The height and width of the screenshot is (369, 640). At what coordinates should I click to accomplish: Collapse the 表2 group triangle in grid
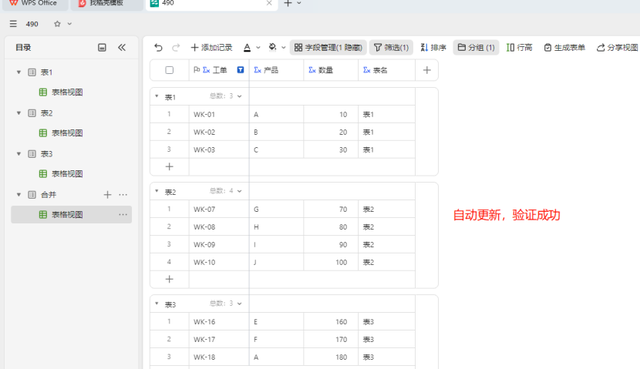tap(157, 191)
